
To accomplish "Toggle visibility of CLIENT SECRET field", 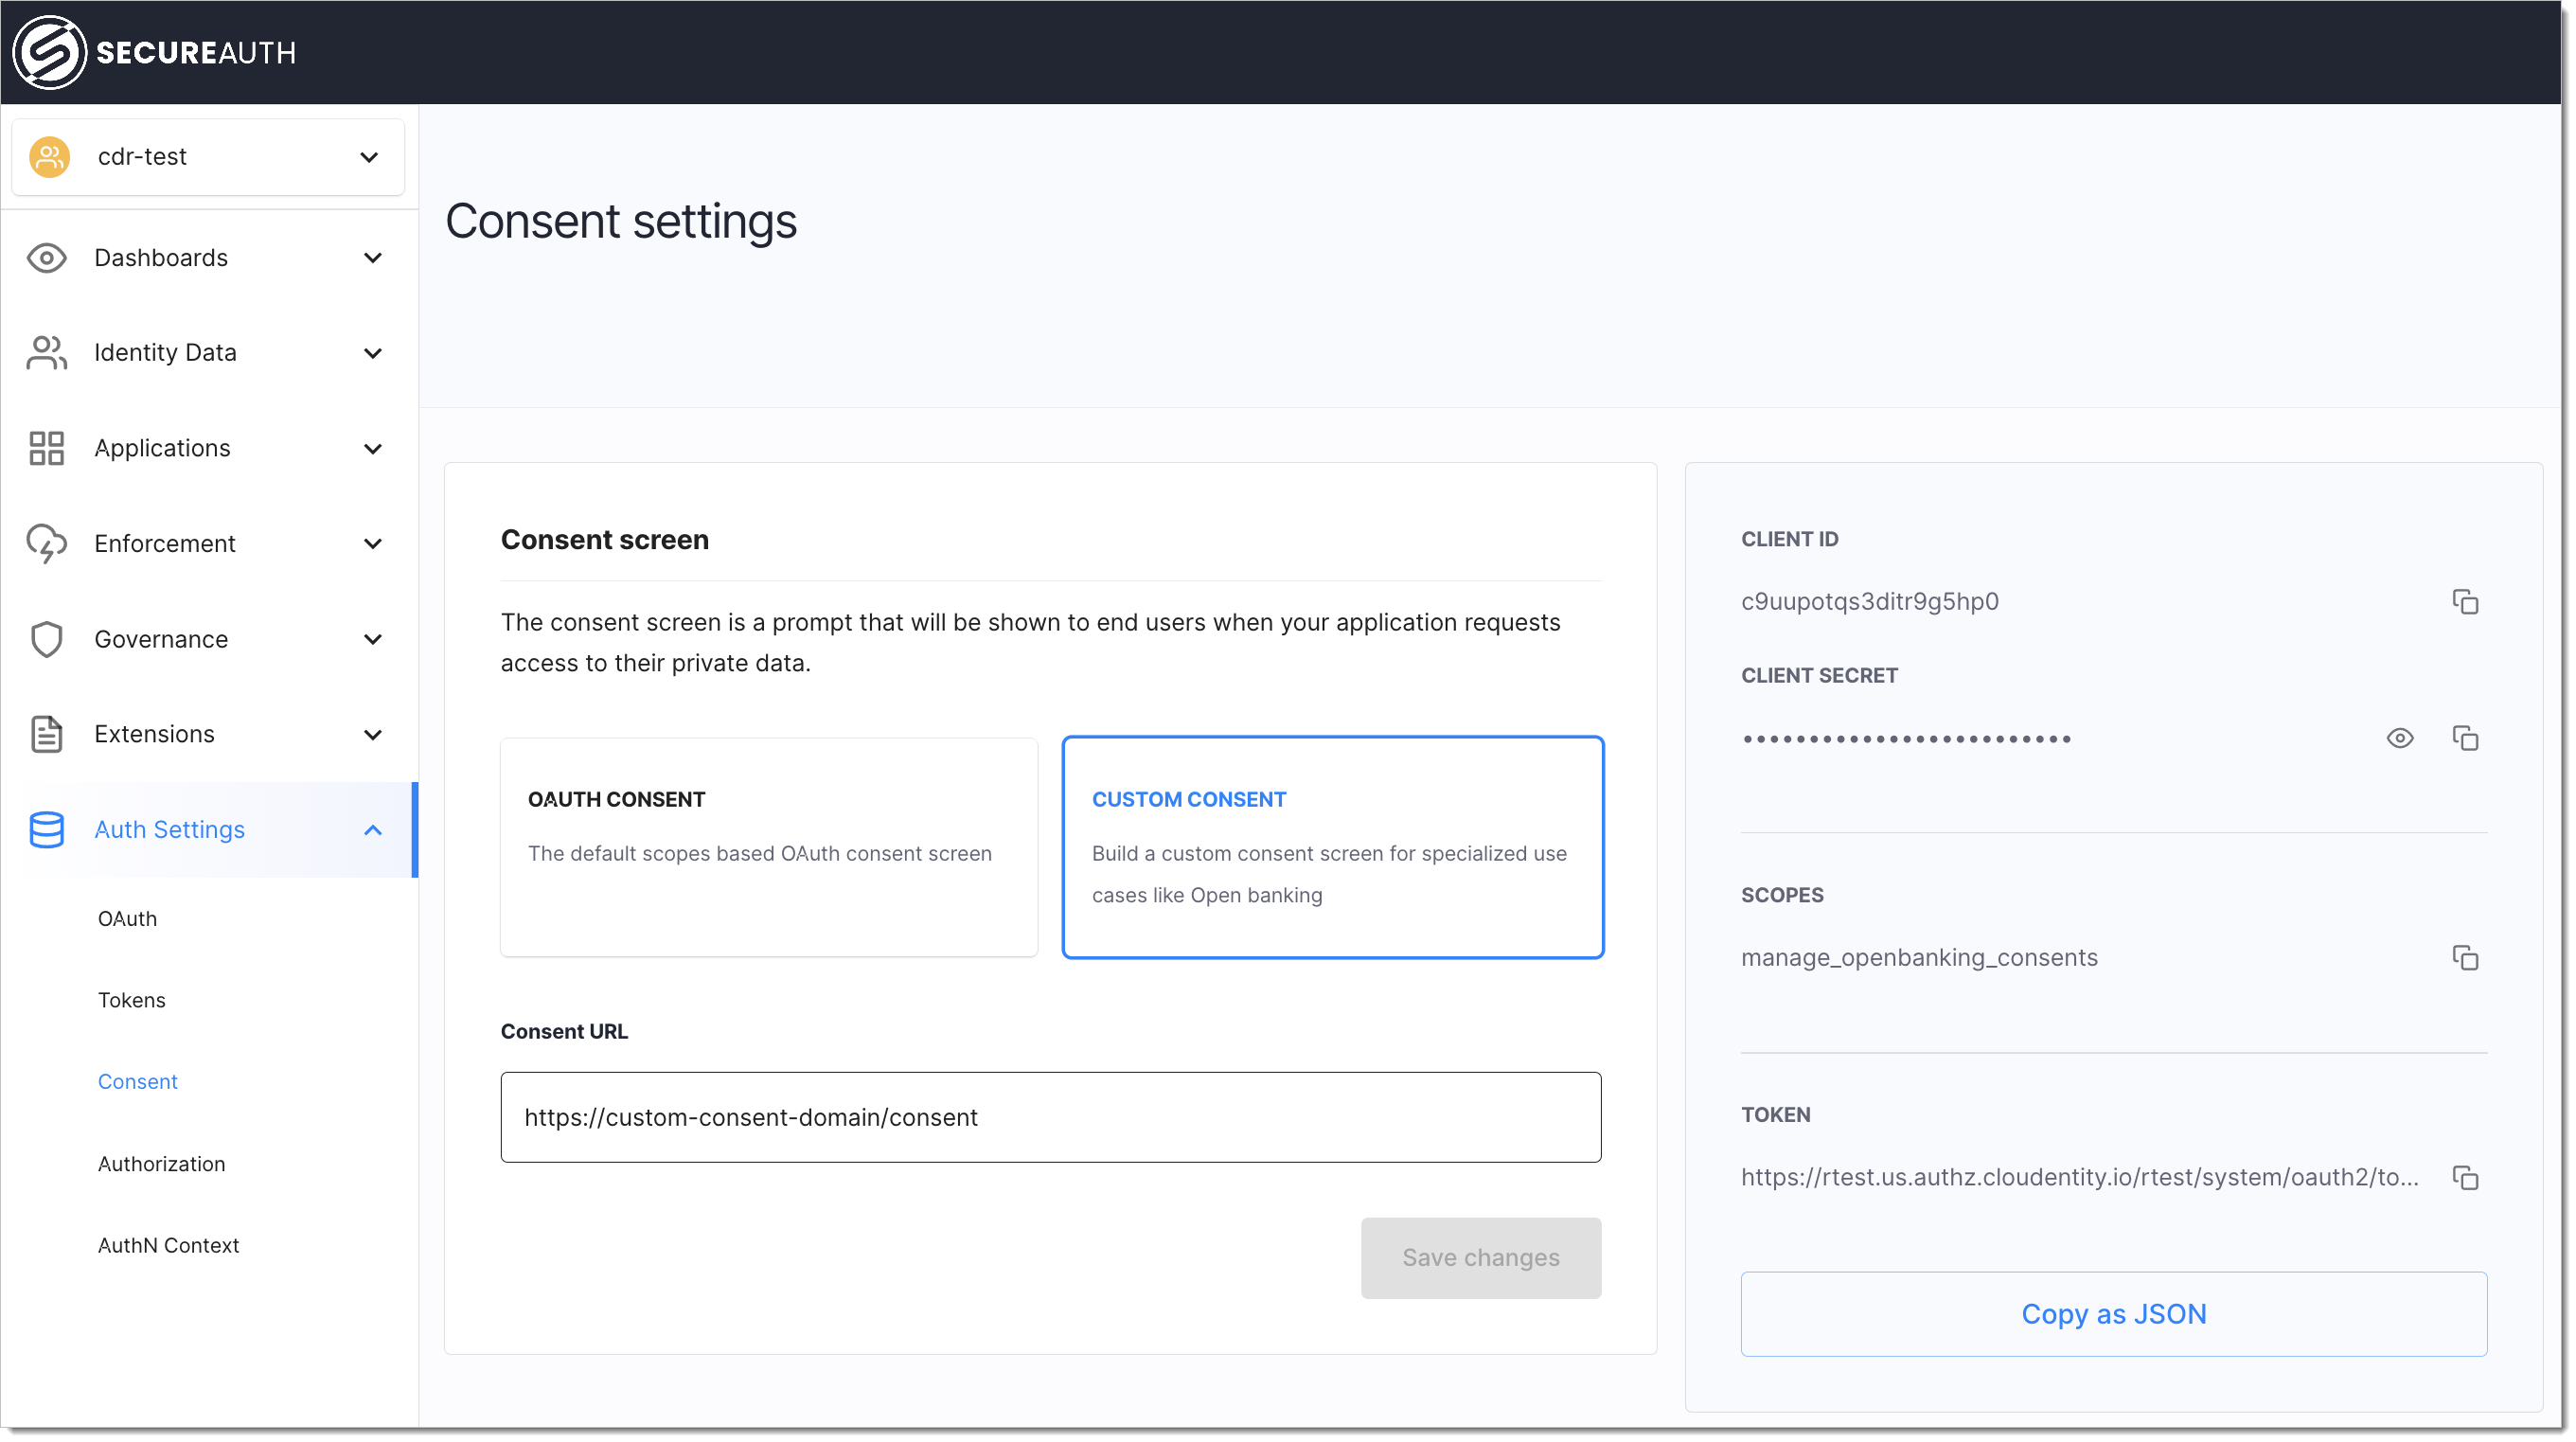I will point(2399,738).
